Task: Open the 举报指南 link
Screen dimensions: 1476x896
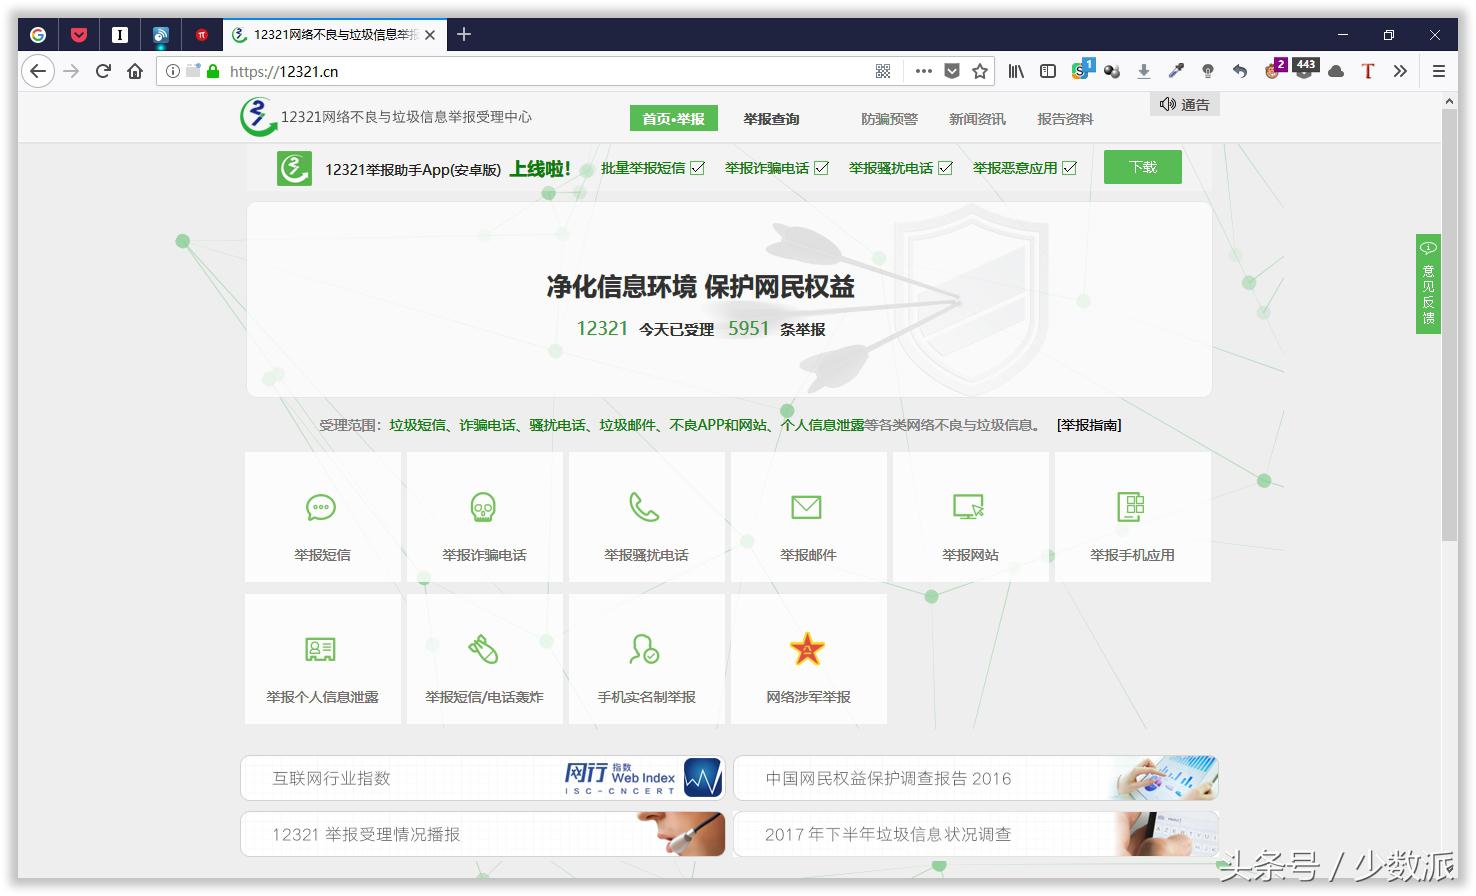Action: (1088, 424)
